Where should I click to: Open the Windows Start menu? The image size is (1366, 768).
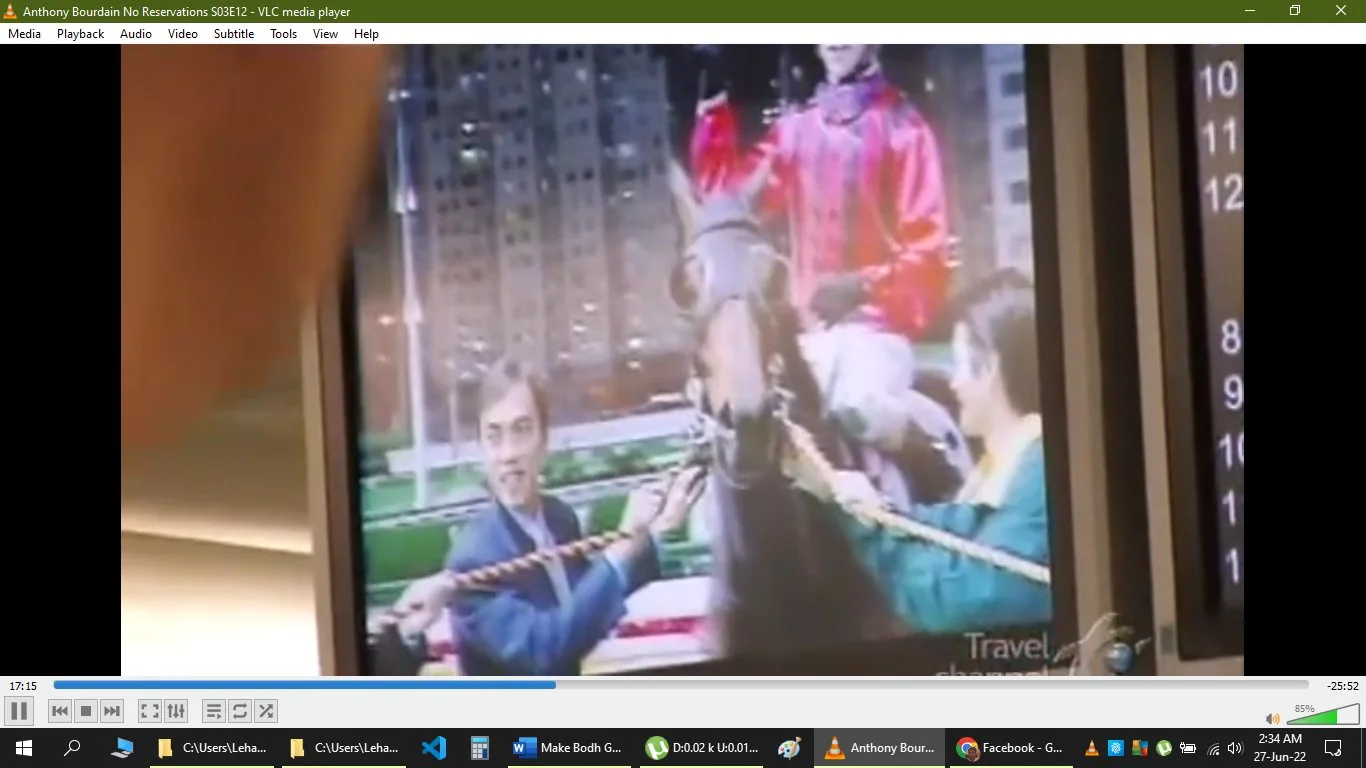pos(24,748)
